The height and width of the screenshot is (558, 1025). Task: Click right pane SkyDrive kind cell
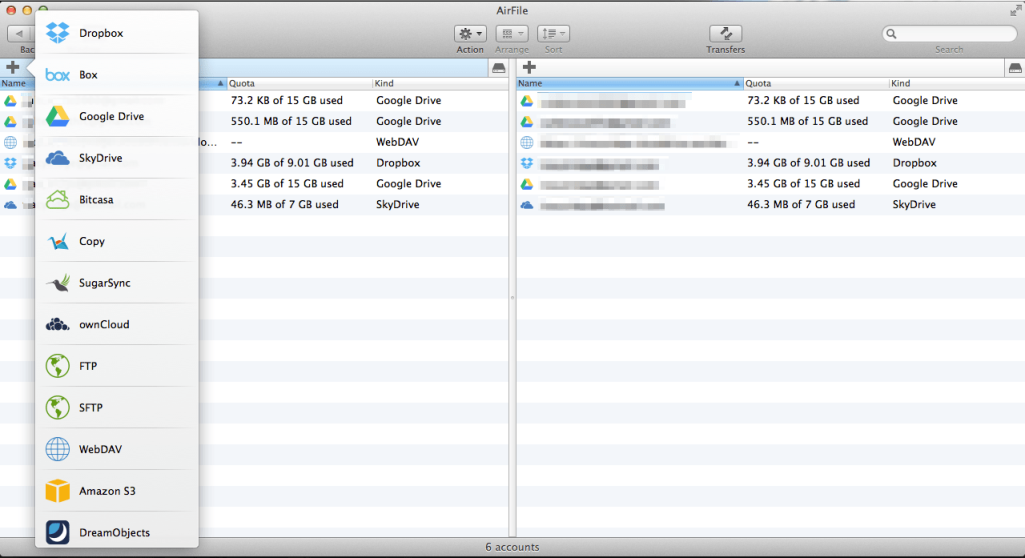pos(914,205)
